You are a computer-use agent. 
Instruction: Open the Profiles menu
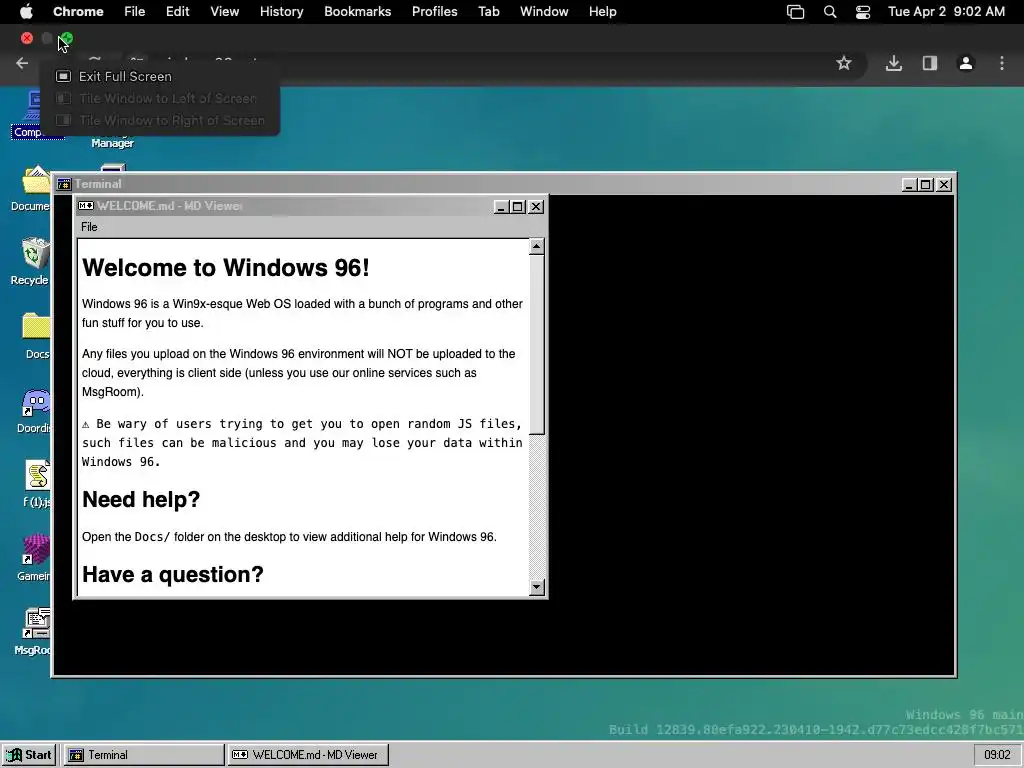pos(434,12)
